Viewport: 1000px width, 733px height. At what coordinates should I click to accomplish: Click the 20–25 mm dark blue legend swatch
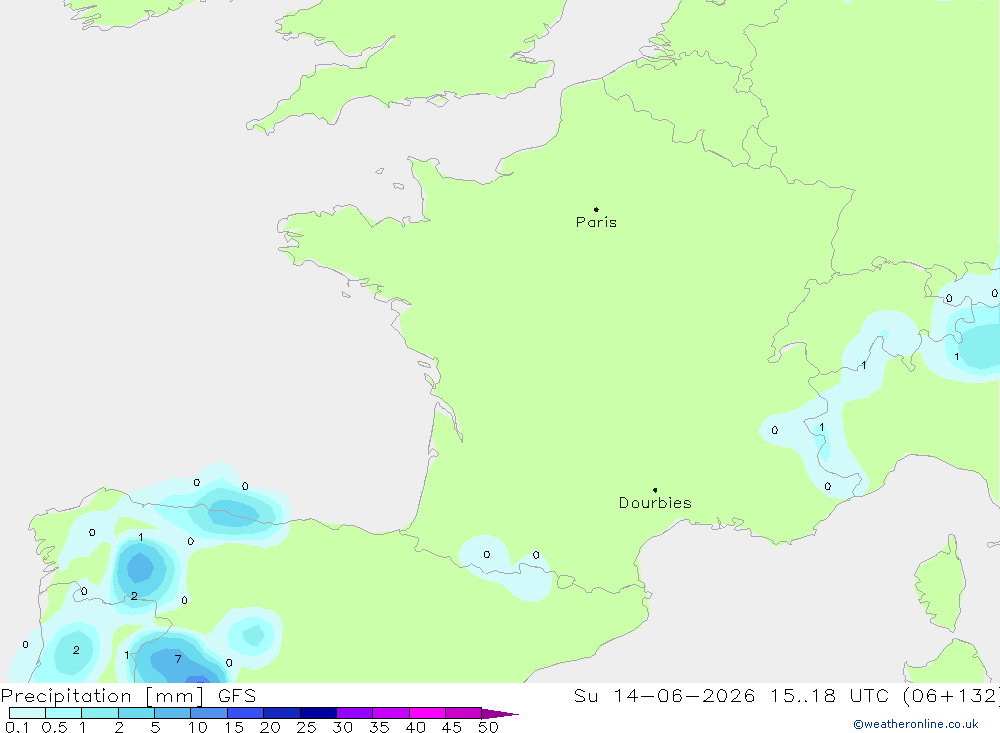point(281,713)
